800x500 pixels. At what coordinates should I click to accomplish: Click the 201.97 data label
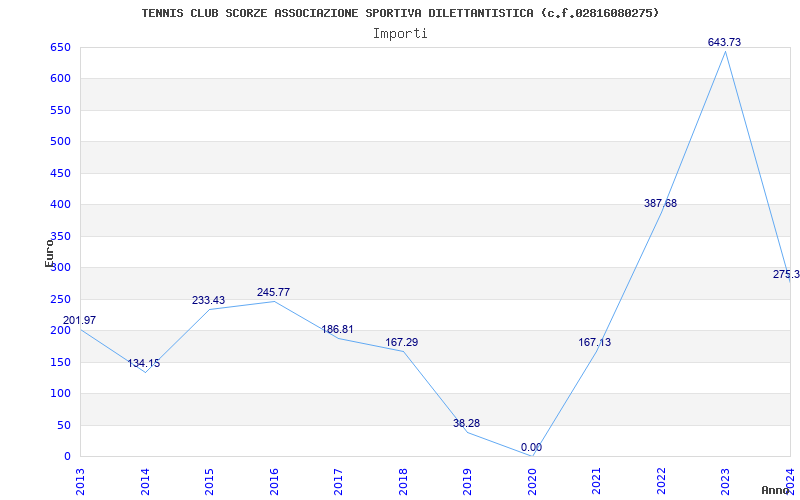(x=80, y=321)
